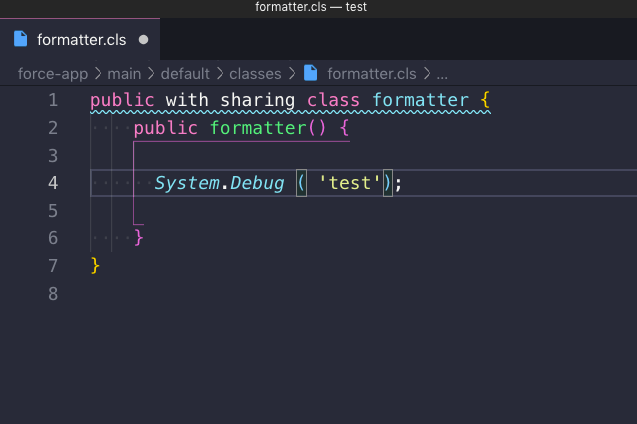Expand the breadcrumb ellipsis symbol list

tap(442, 75)
